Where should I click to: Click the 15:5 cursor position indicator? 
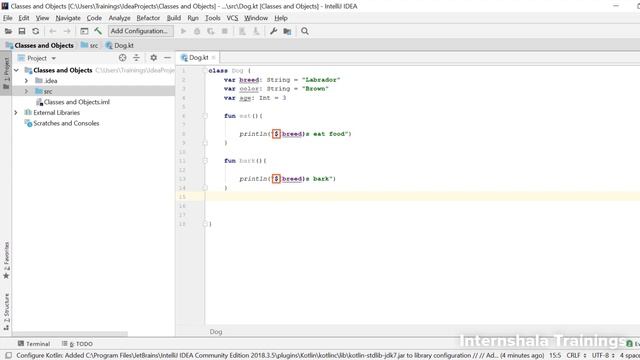coord(555,356)
